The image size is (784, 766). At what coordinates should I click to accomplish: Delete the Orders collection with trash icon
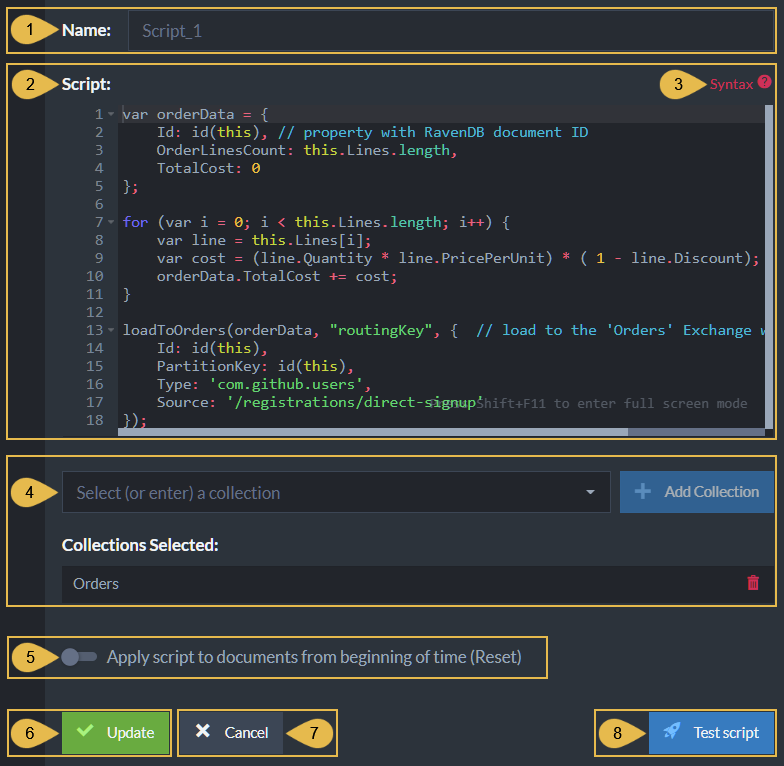[x=752, y=583]
